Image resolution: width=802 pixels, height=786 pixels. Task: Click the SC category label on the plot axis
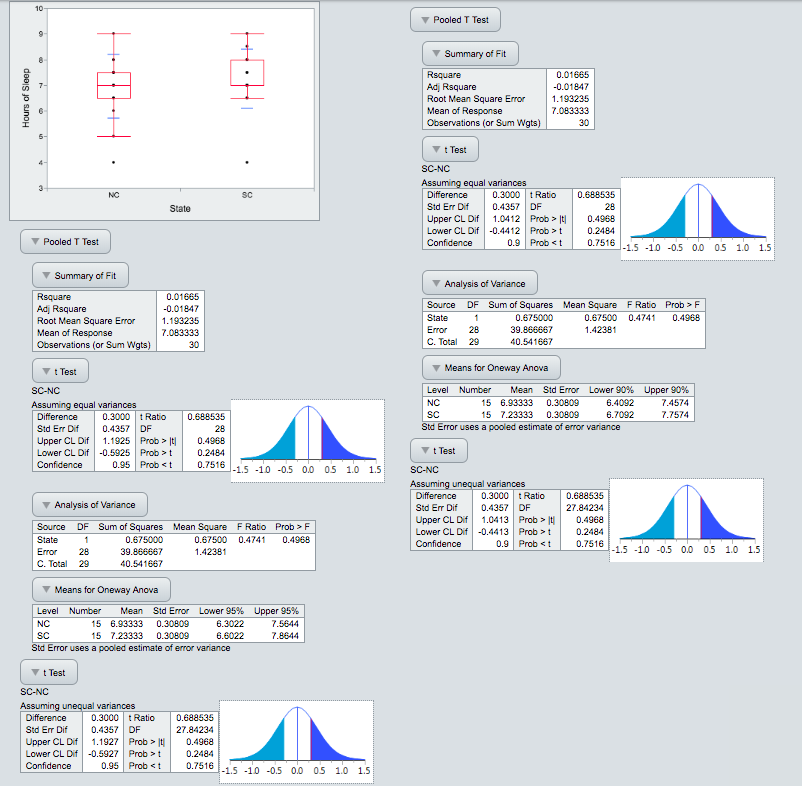click(247, 195)
